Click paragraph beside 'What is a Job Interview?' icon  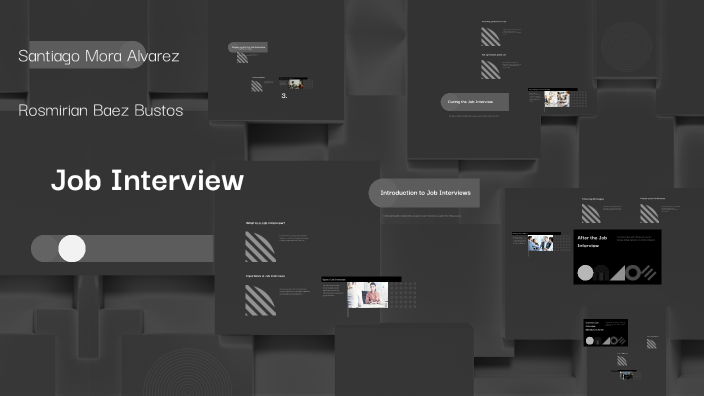pos(294,238)
